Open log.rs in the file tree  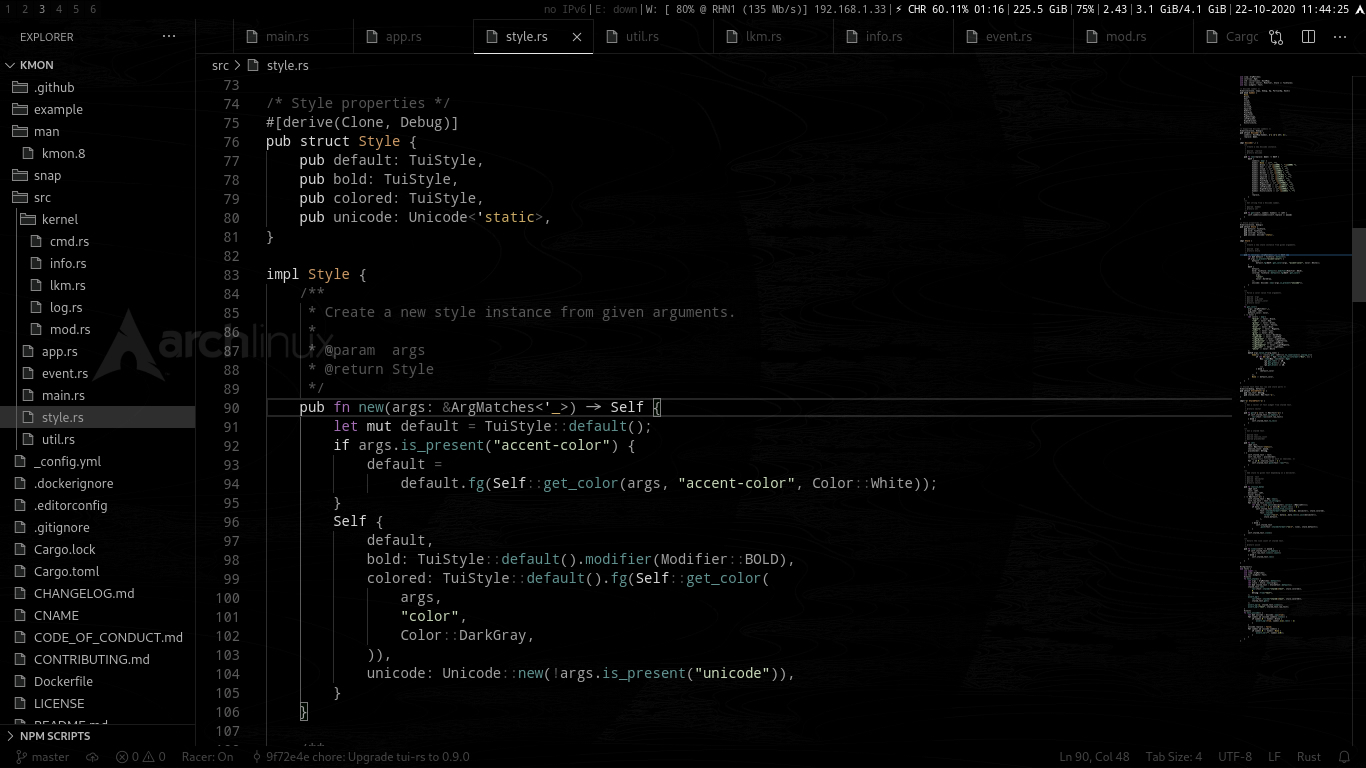(x=66, y=307)
